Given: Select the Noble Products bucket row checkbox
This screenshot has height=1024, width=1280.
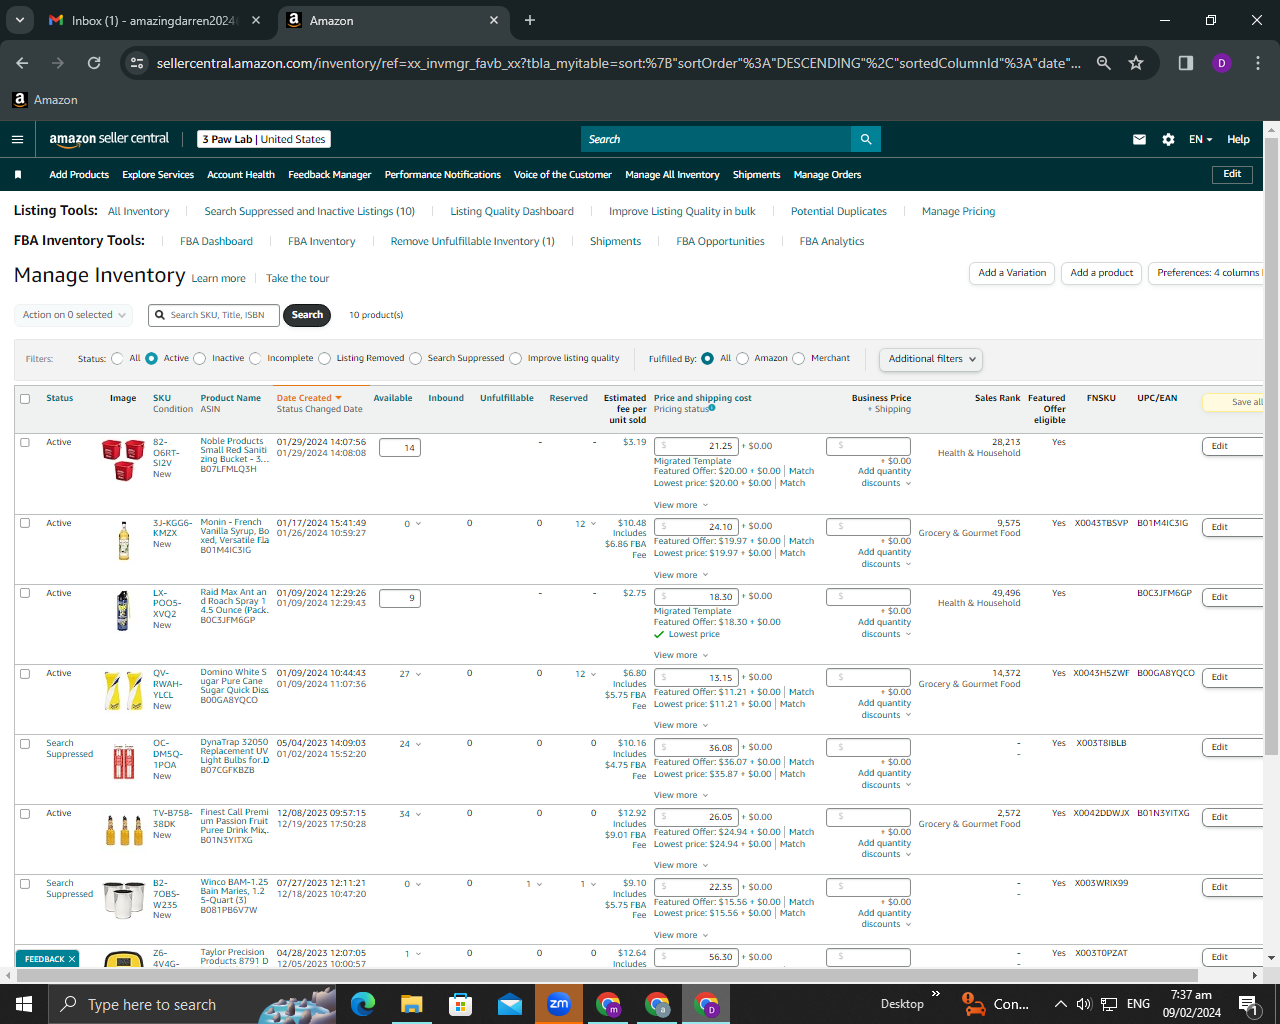Looking at the screenshot, I should [x=25, y=442].
